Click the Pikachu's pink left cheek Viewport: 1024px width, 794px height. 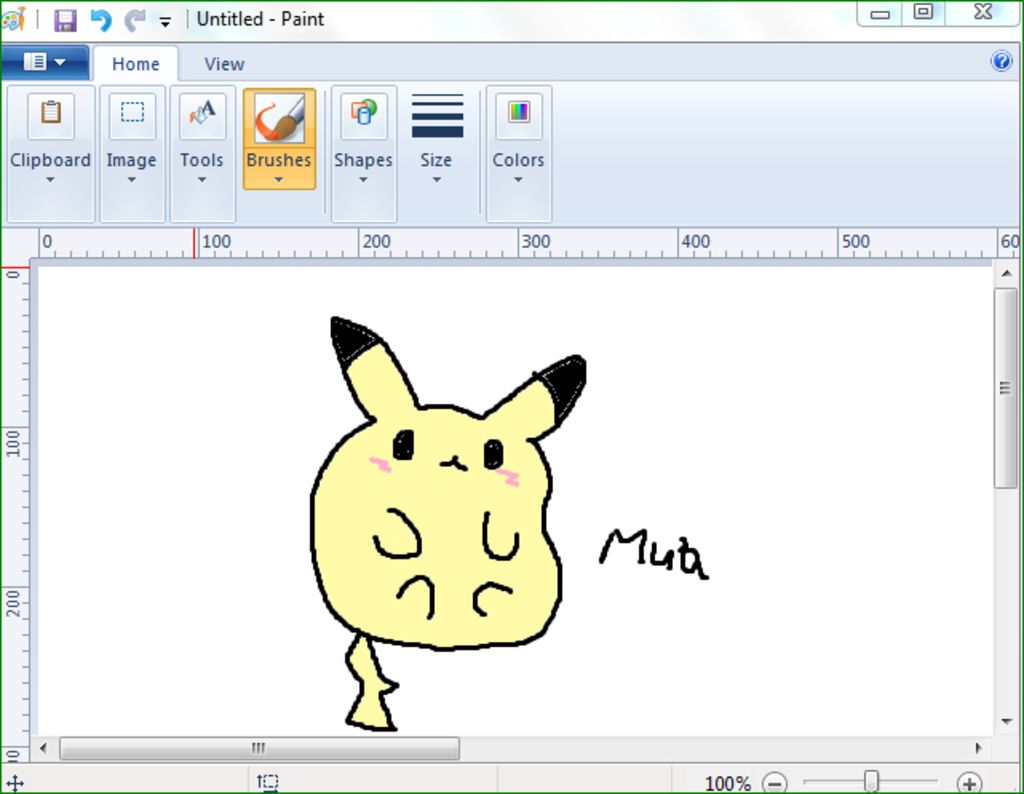(380, 464)
